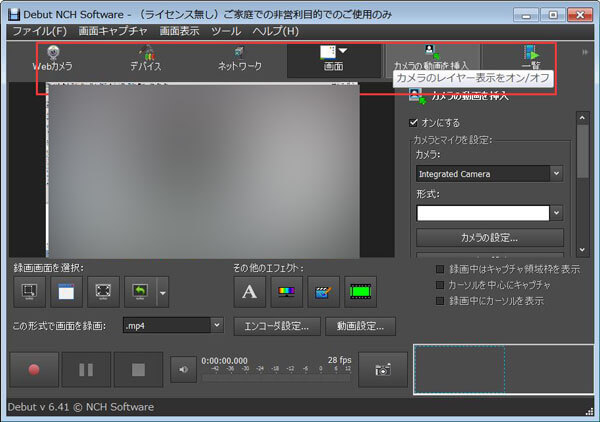Viewport: 600px width, 422px height.
Task: Click the audio level meter bar
Action: click(276, 378)
